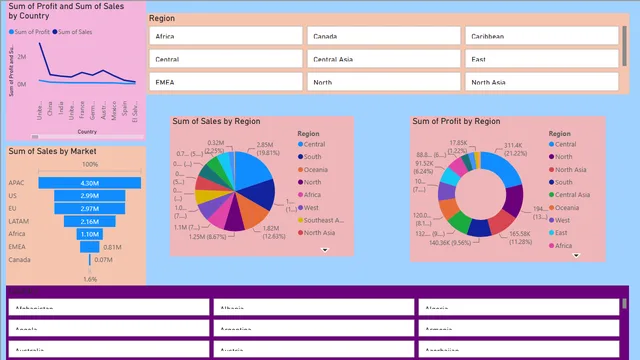Select the EU 2.97M funnel bar

90,209
